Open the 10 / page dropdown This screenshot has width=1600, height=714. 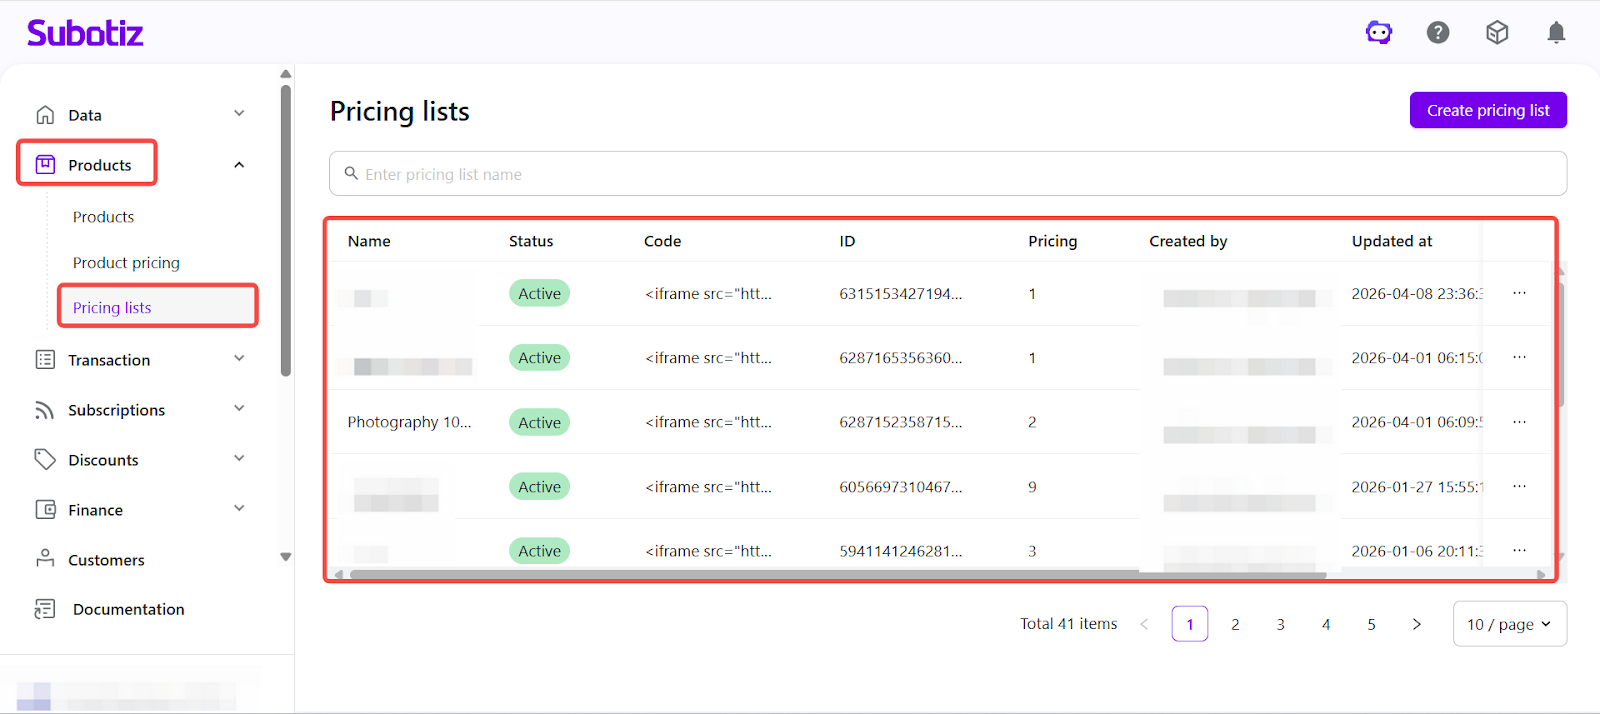click(x=1509, y=624)
